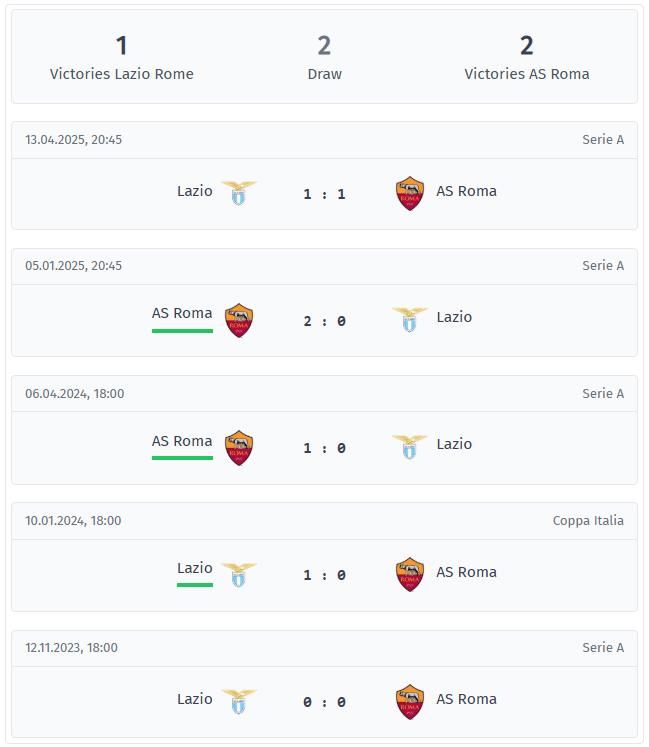Click the Lazio eagle logo in the 05.01.2025 match
Screen dimensions: 649x747
(410, 320)
